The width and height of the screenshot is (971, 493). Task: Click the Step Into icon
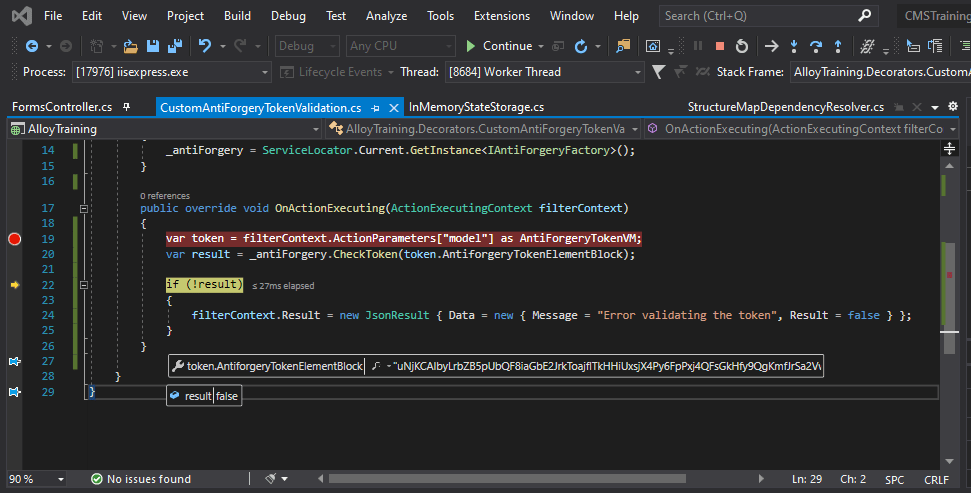(794, 46)
